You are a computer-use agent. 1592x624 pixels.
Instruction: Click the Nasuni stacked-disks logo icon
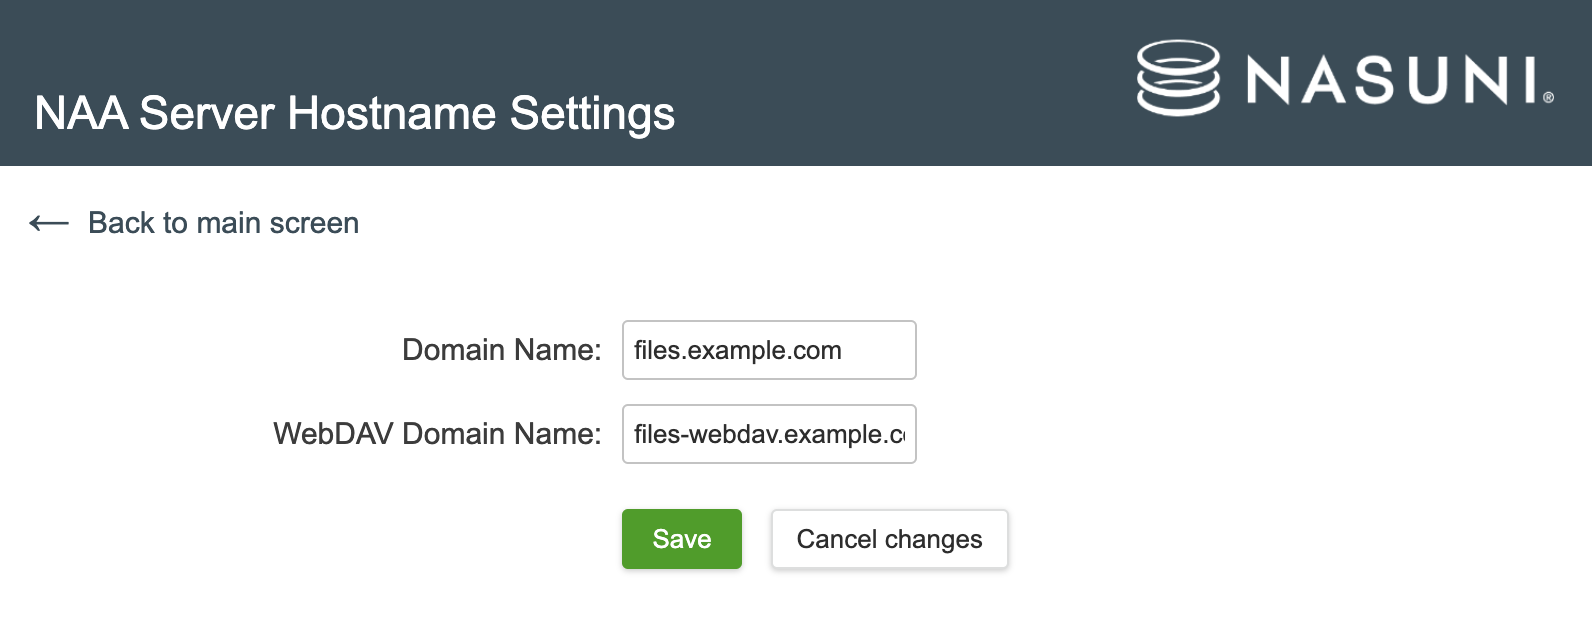pos(1178,78)
